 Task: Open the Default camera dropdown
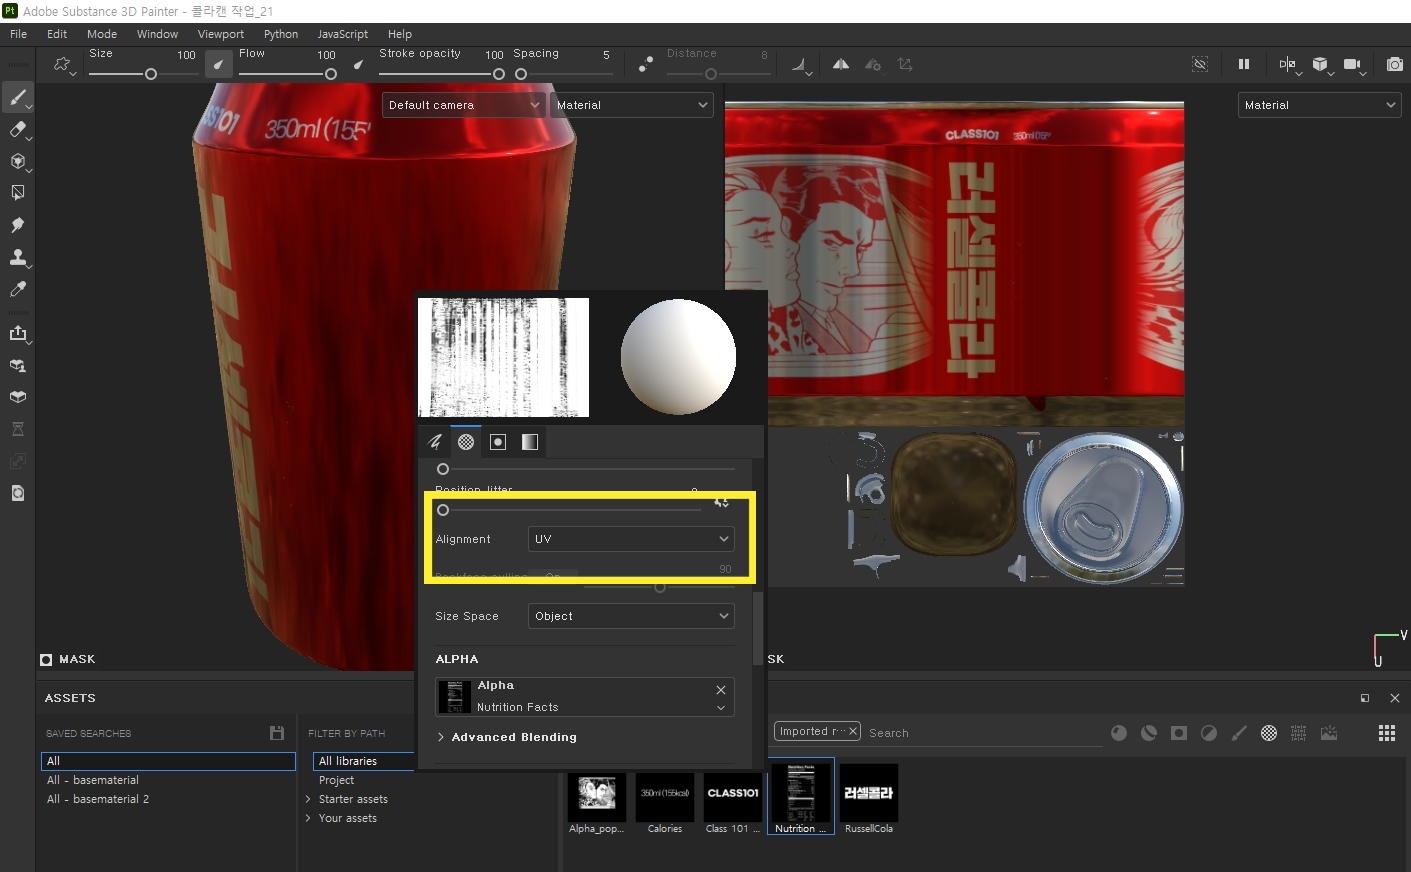coord(464,105)
